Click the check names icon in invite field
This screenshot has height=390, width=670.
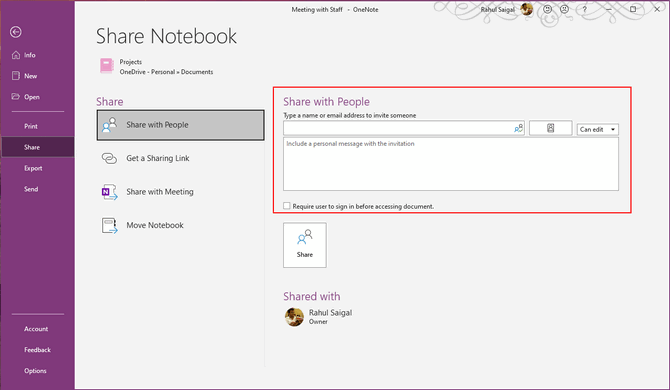tap(518, 128)
